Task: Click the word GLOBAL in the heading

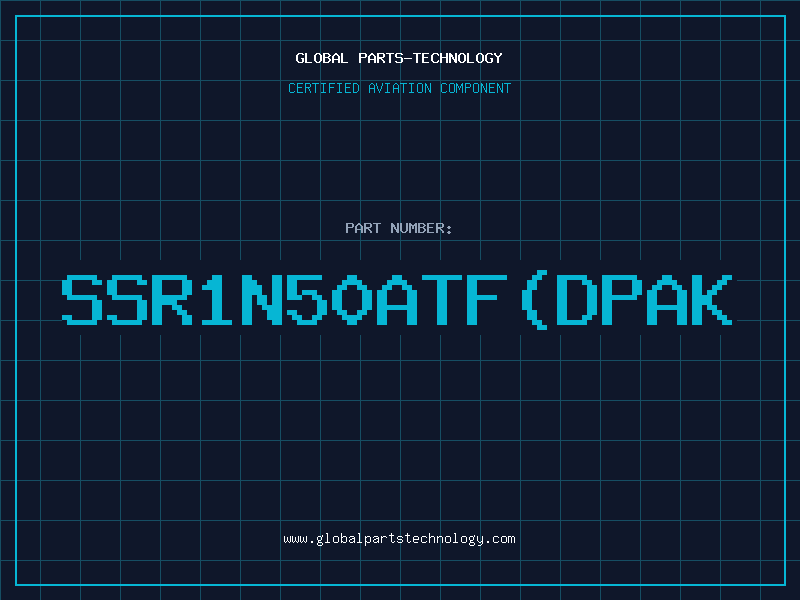Action: coord(318,58)
